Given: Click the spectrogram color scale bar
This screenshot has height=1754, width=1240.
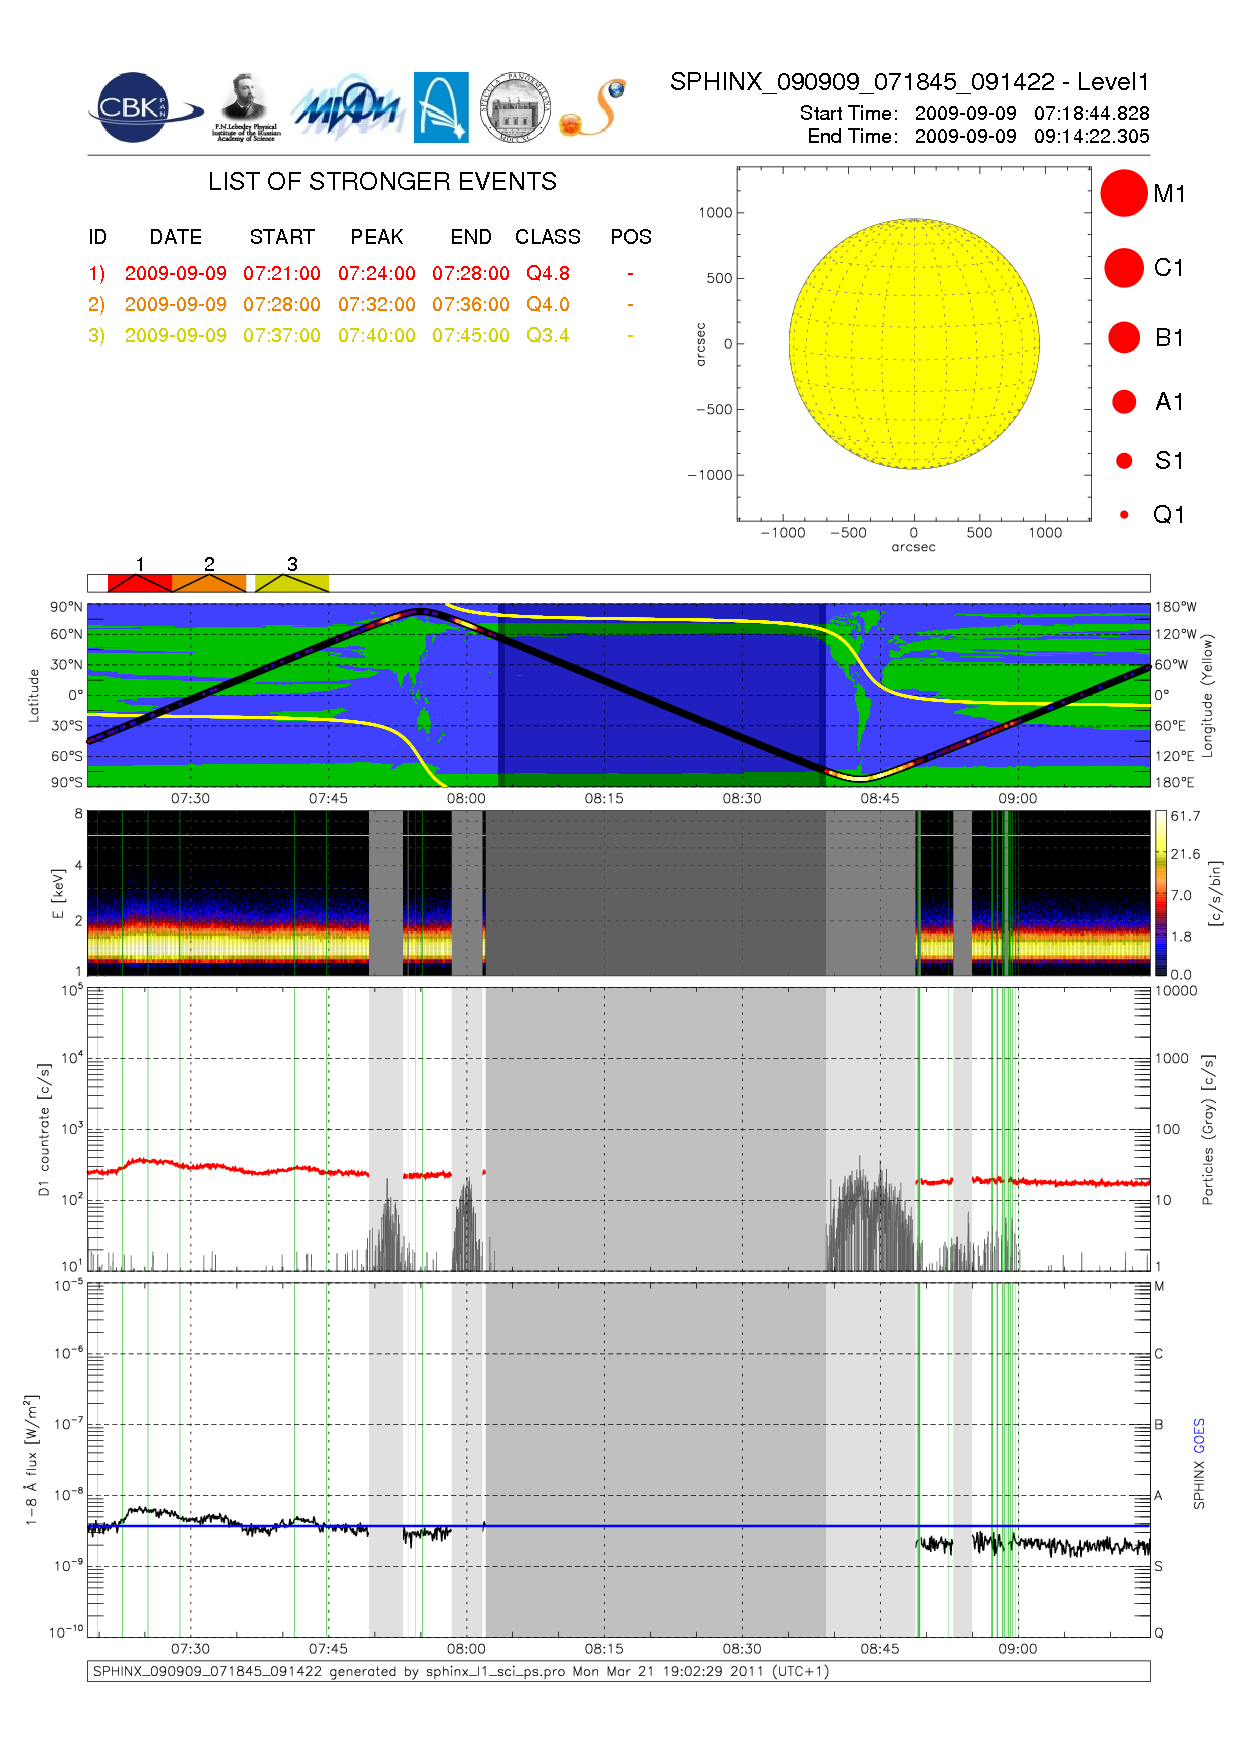Looking at the screenshot, I should coord(1161,893).
